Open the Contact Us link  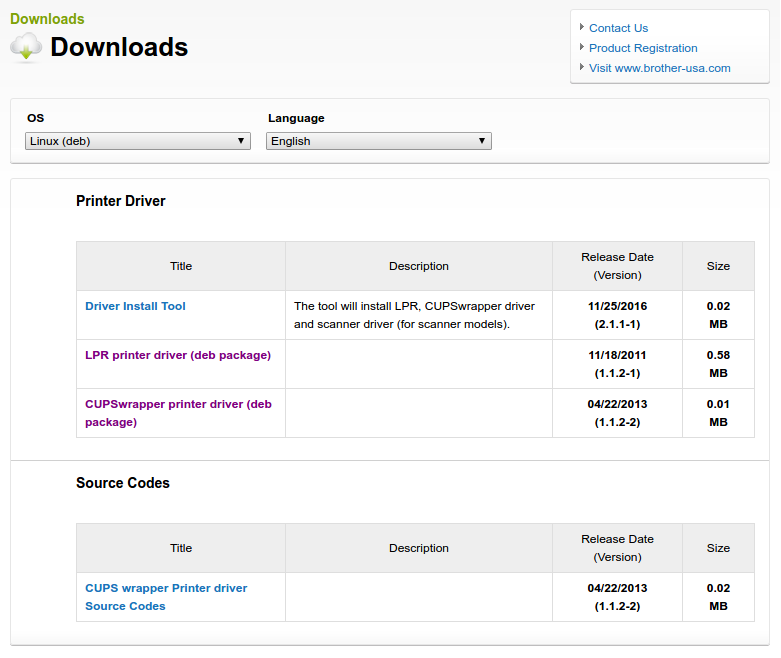[618, 28]
